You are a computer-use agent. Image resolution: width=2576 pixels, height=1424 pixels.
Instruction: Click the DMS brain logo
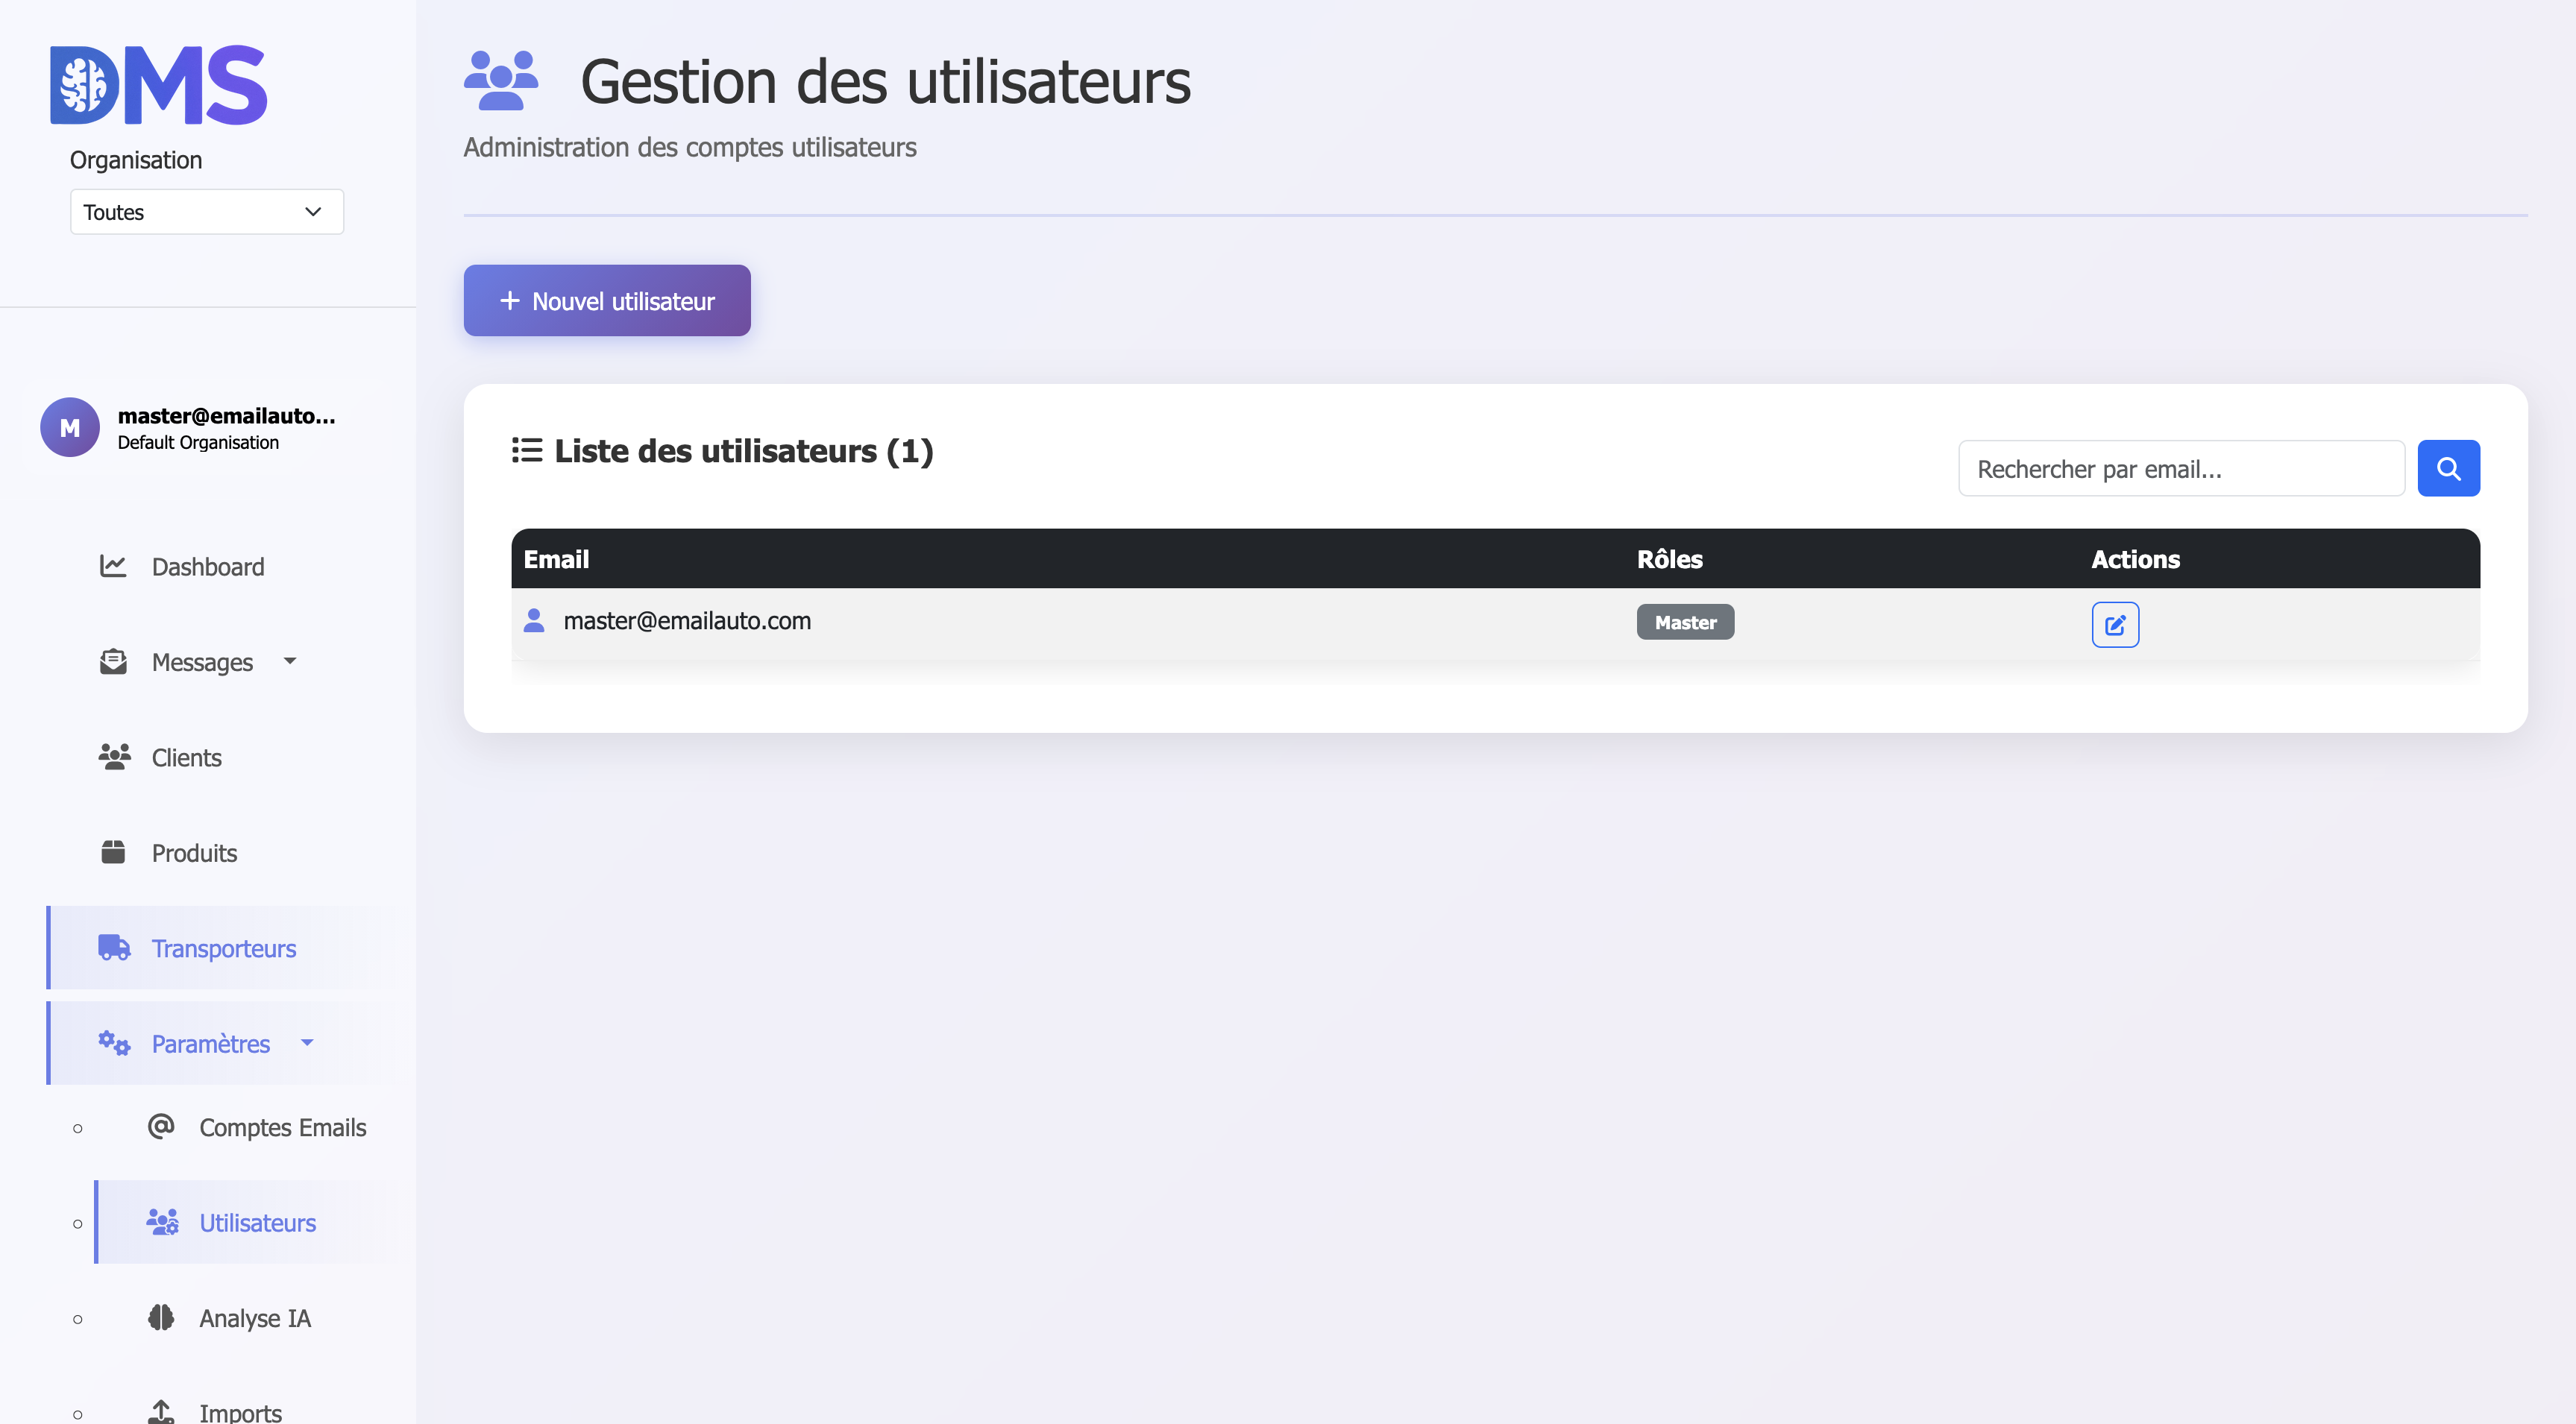point(159,85)
